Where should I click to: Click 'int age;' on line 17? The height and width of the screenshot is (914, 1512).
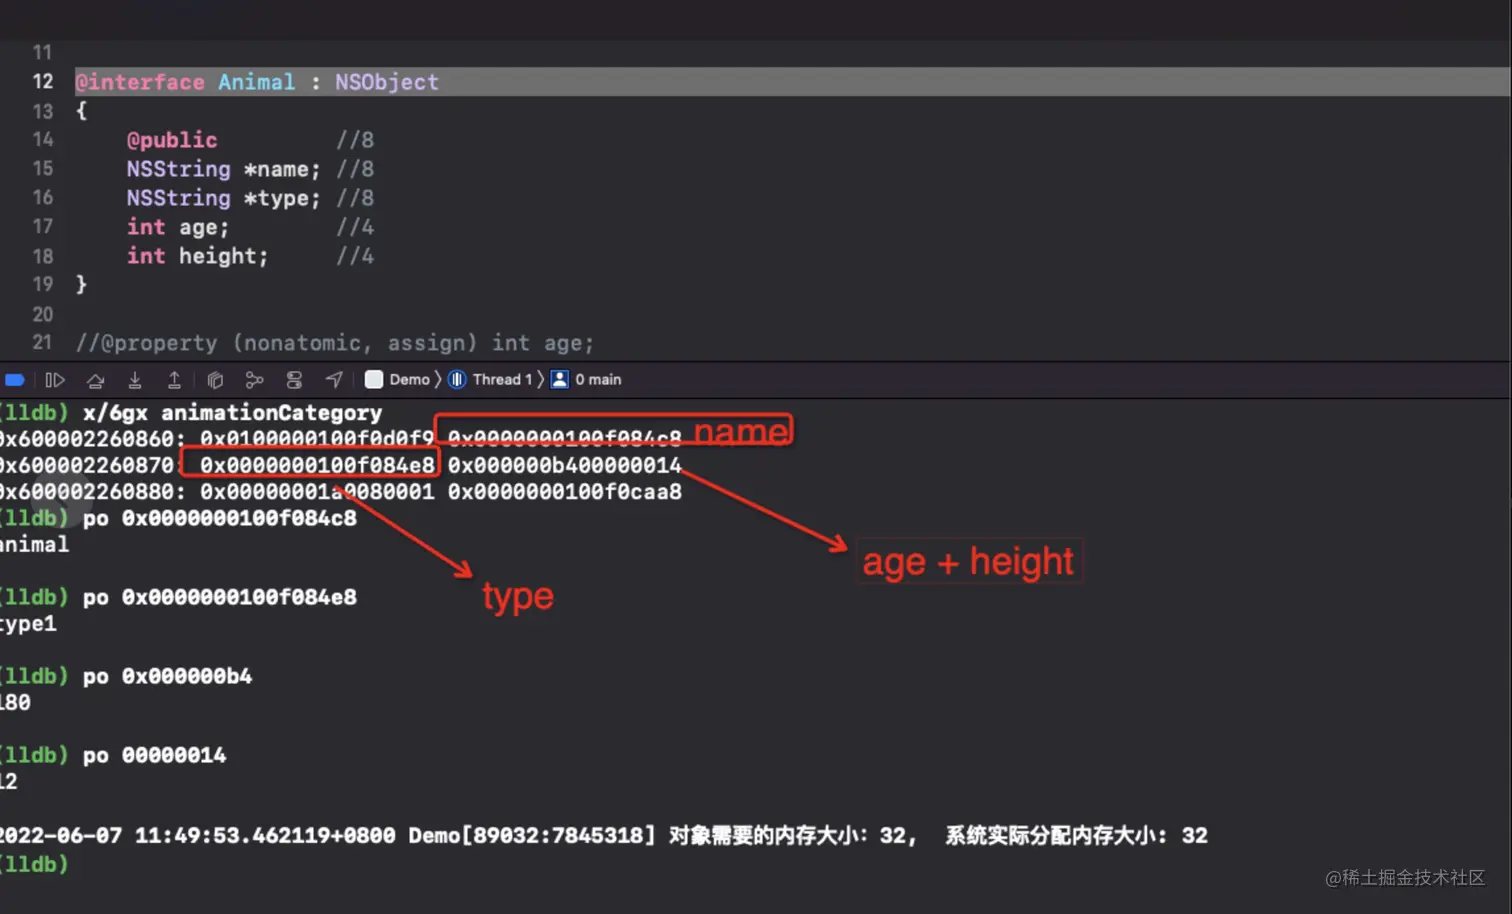(178, 227)
